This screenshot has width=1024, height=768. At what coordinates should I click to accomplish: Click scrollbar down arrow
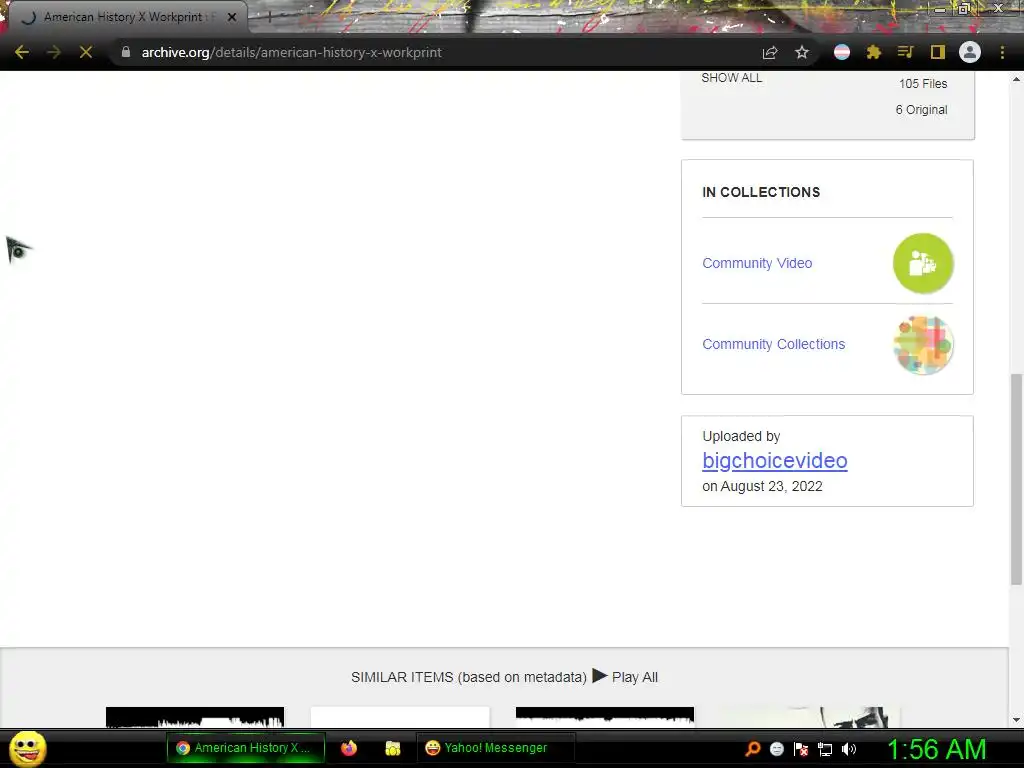point(1016,720)
